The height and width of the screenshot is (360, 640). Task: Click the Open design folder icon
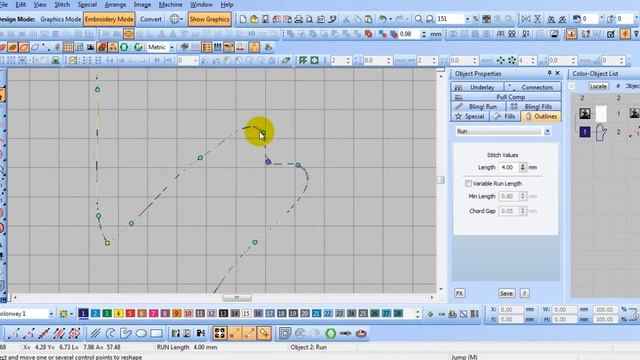(x=254, y=19)
